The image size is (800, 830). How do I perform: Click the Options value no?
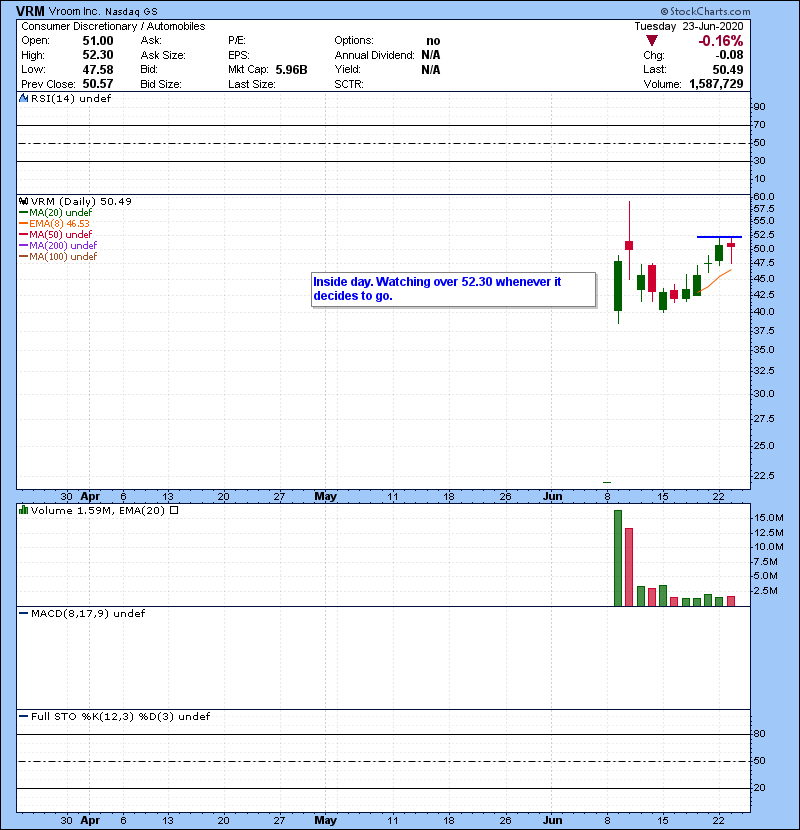(x=433, y=41)
